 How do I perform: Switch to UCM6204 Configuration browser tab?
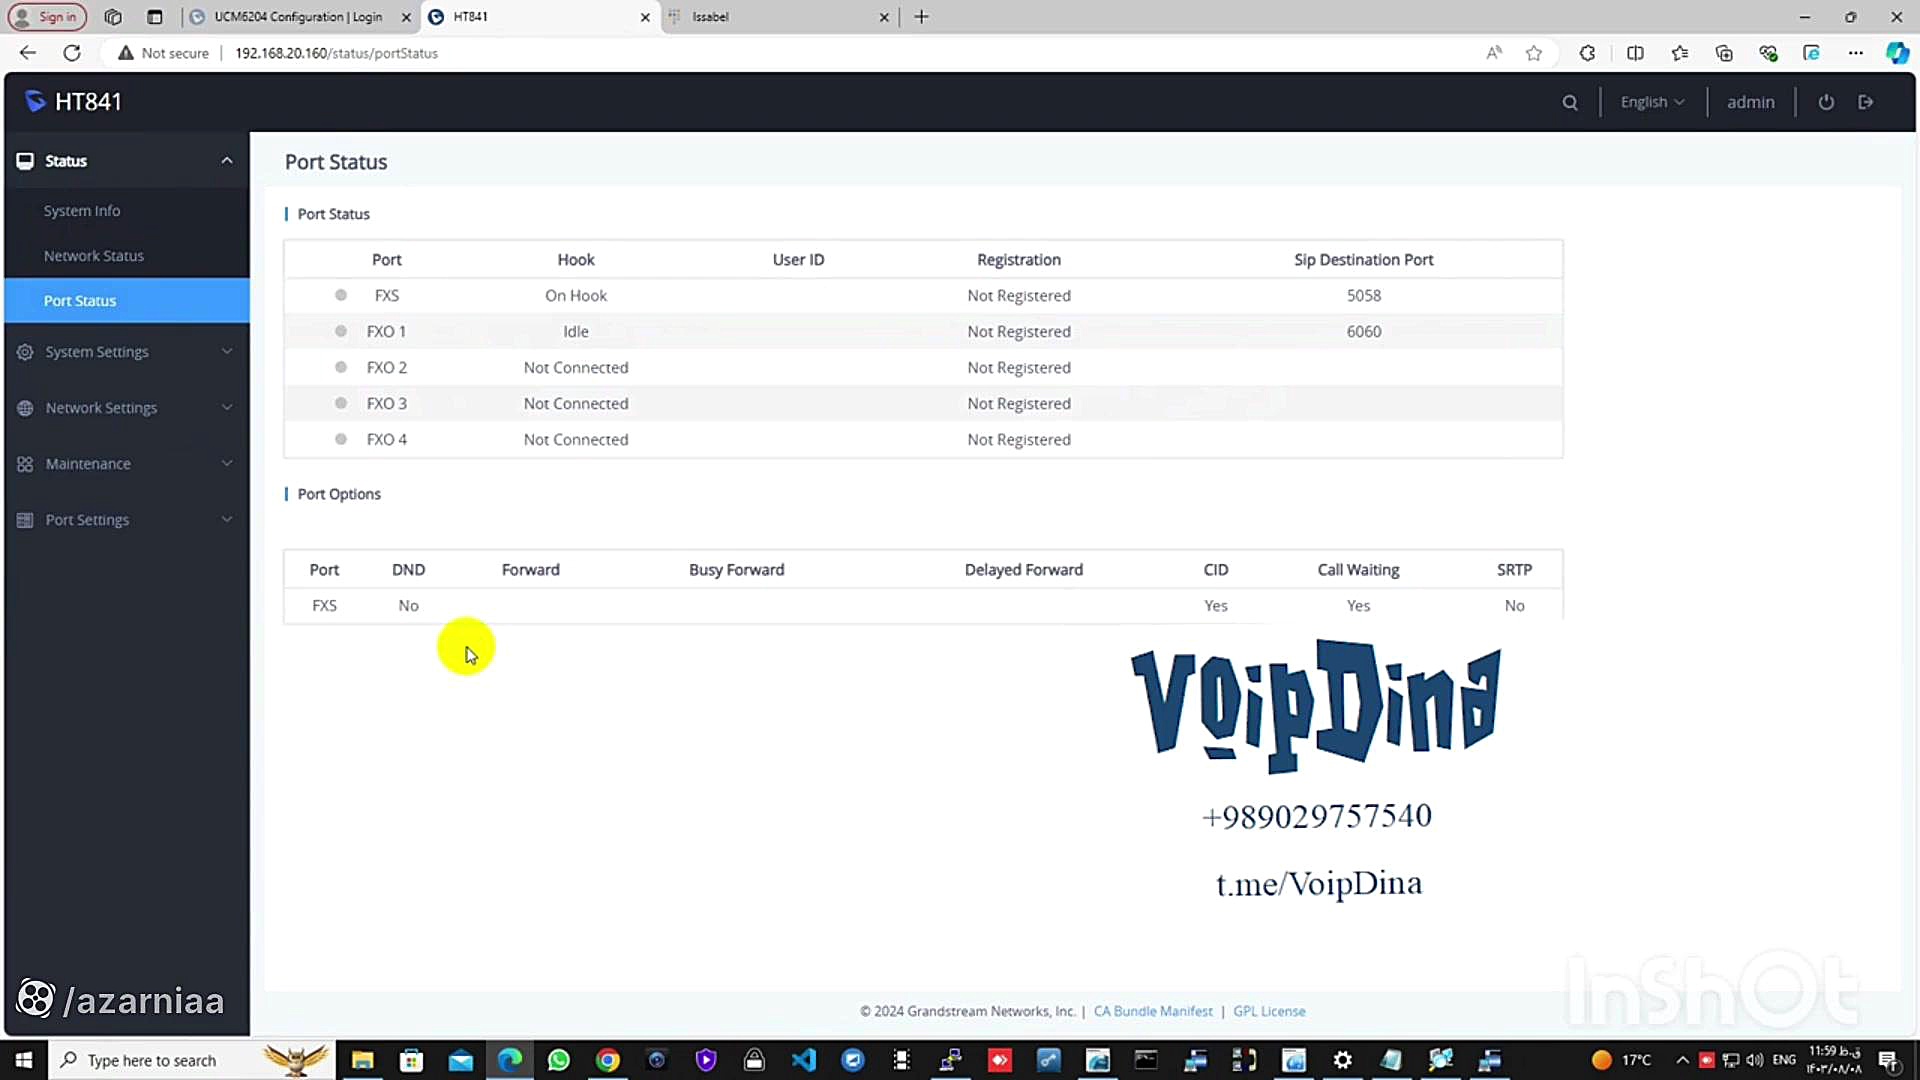(x=300, y=17)
